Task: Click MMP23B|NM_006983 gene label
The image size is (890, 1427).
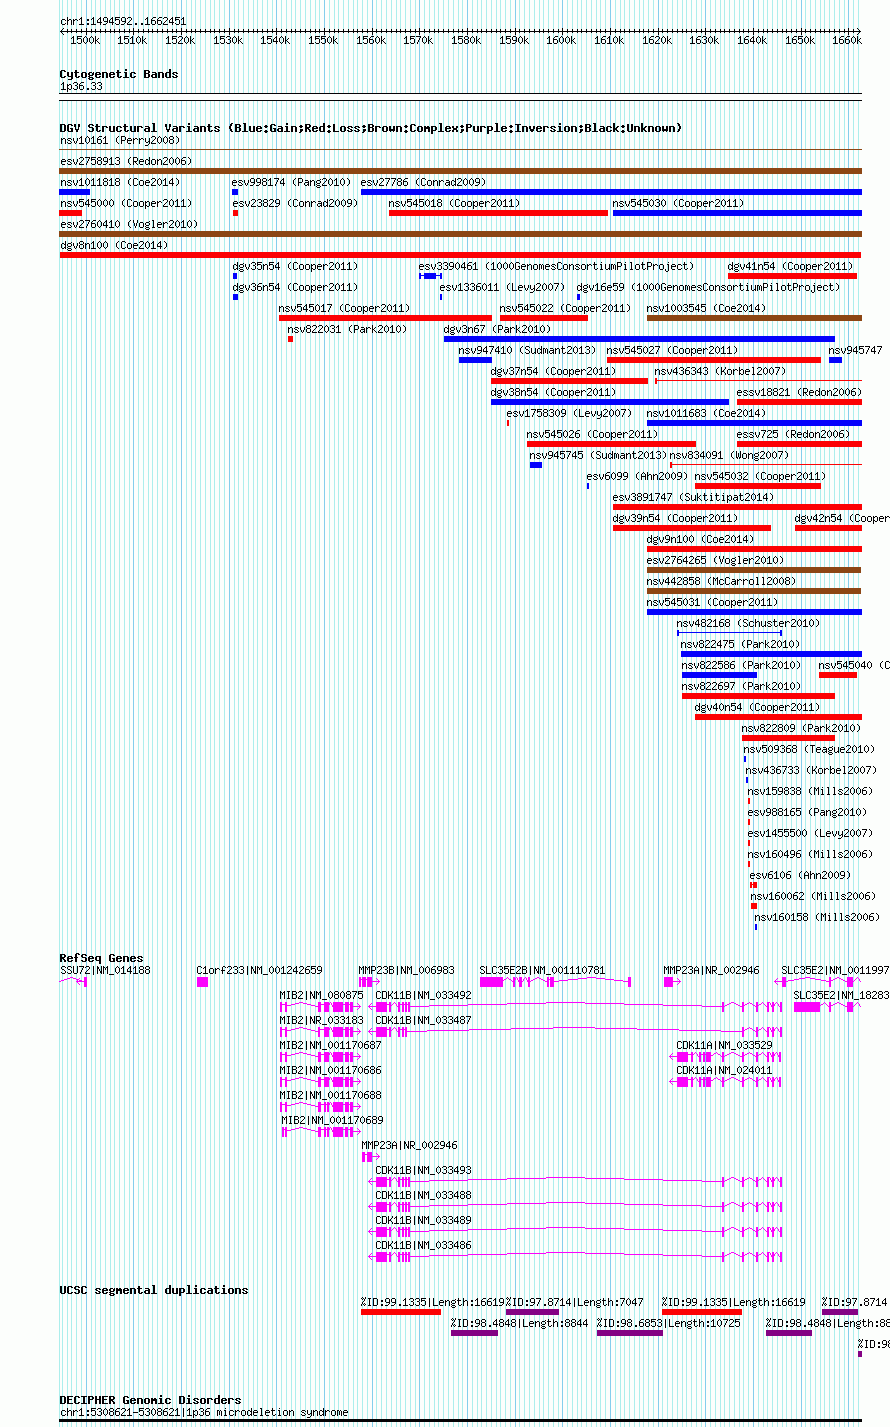Action: 407,970
